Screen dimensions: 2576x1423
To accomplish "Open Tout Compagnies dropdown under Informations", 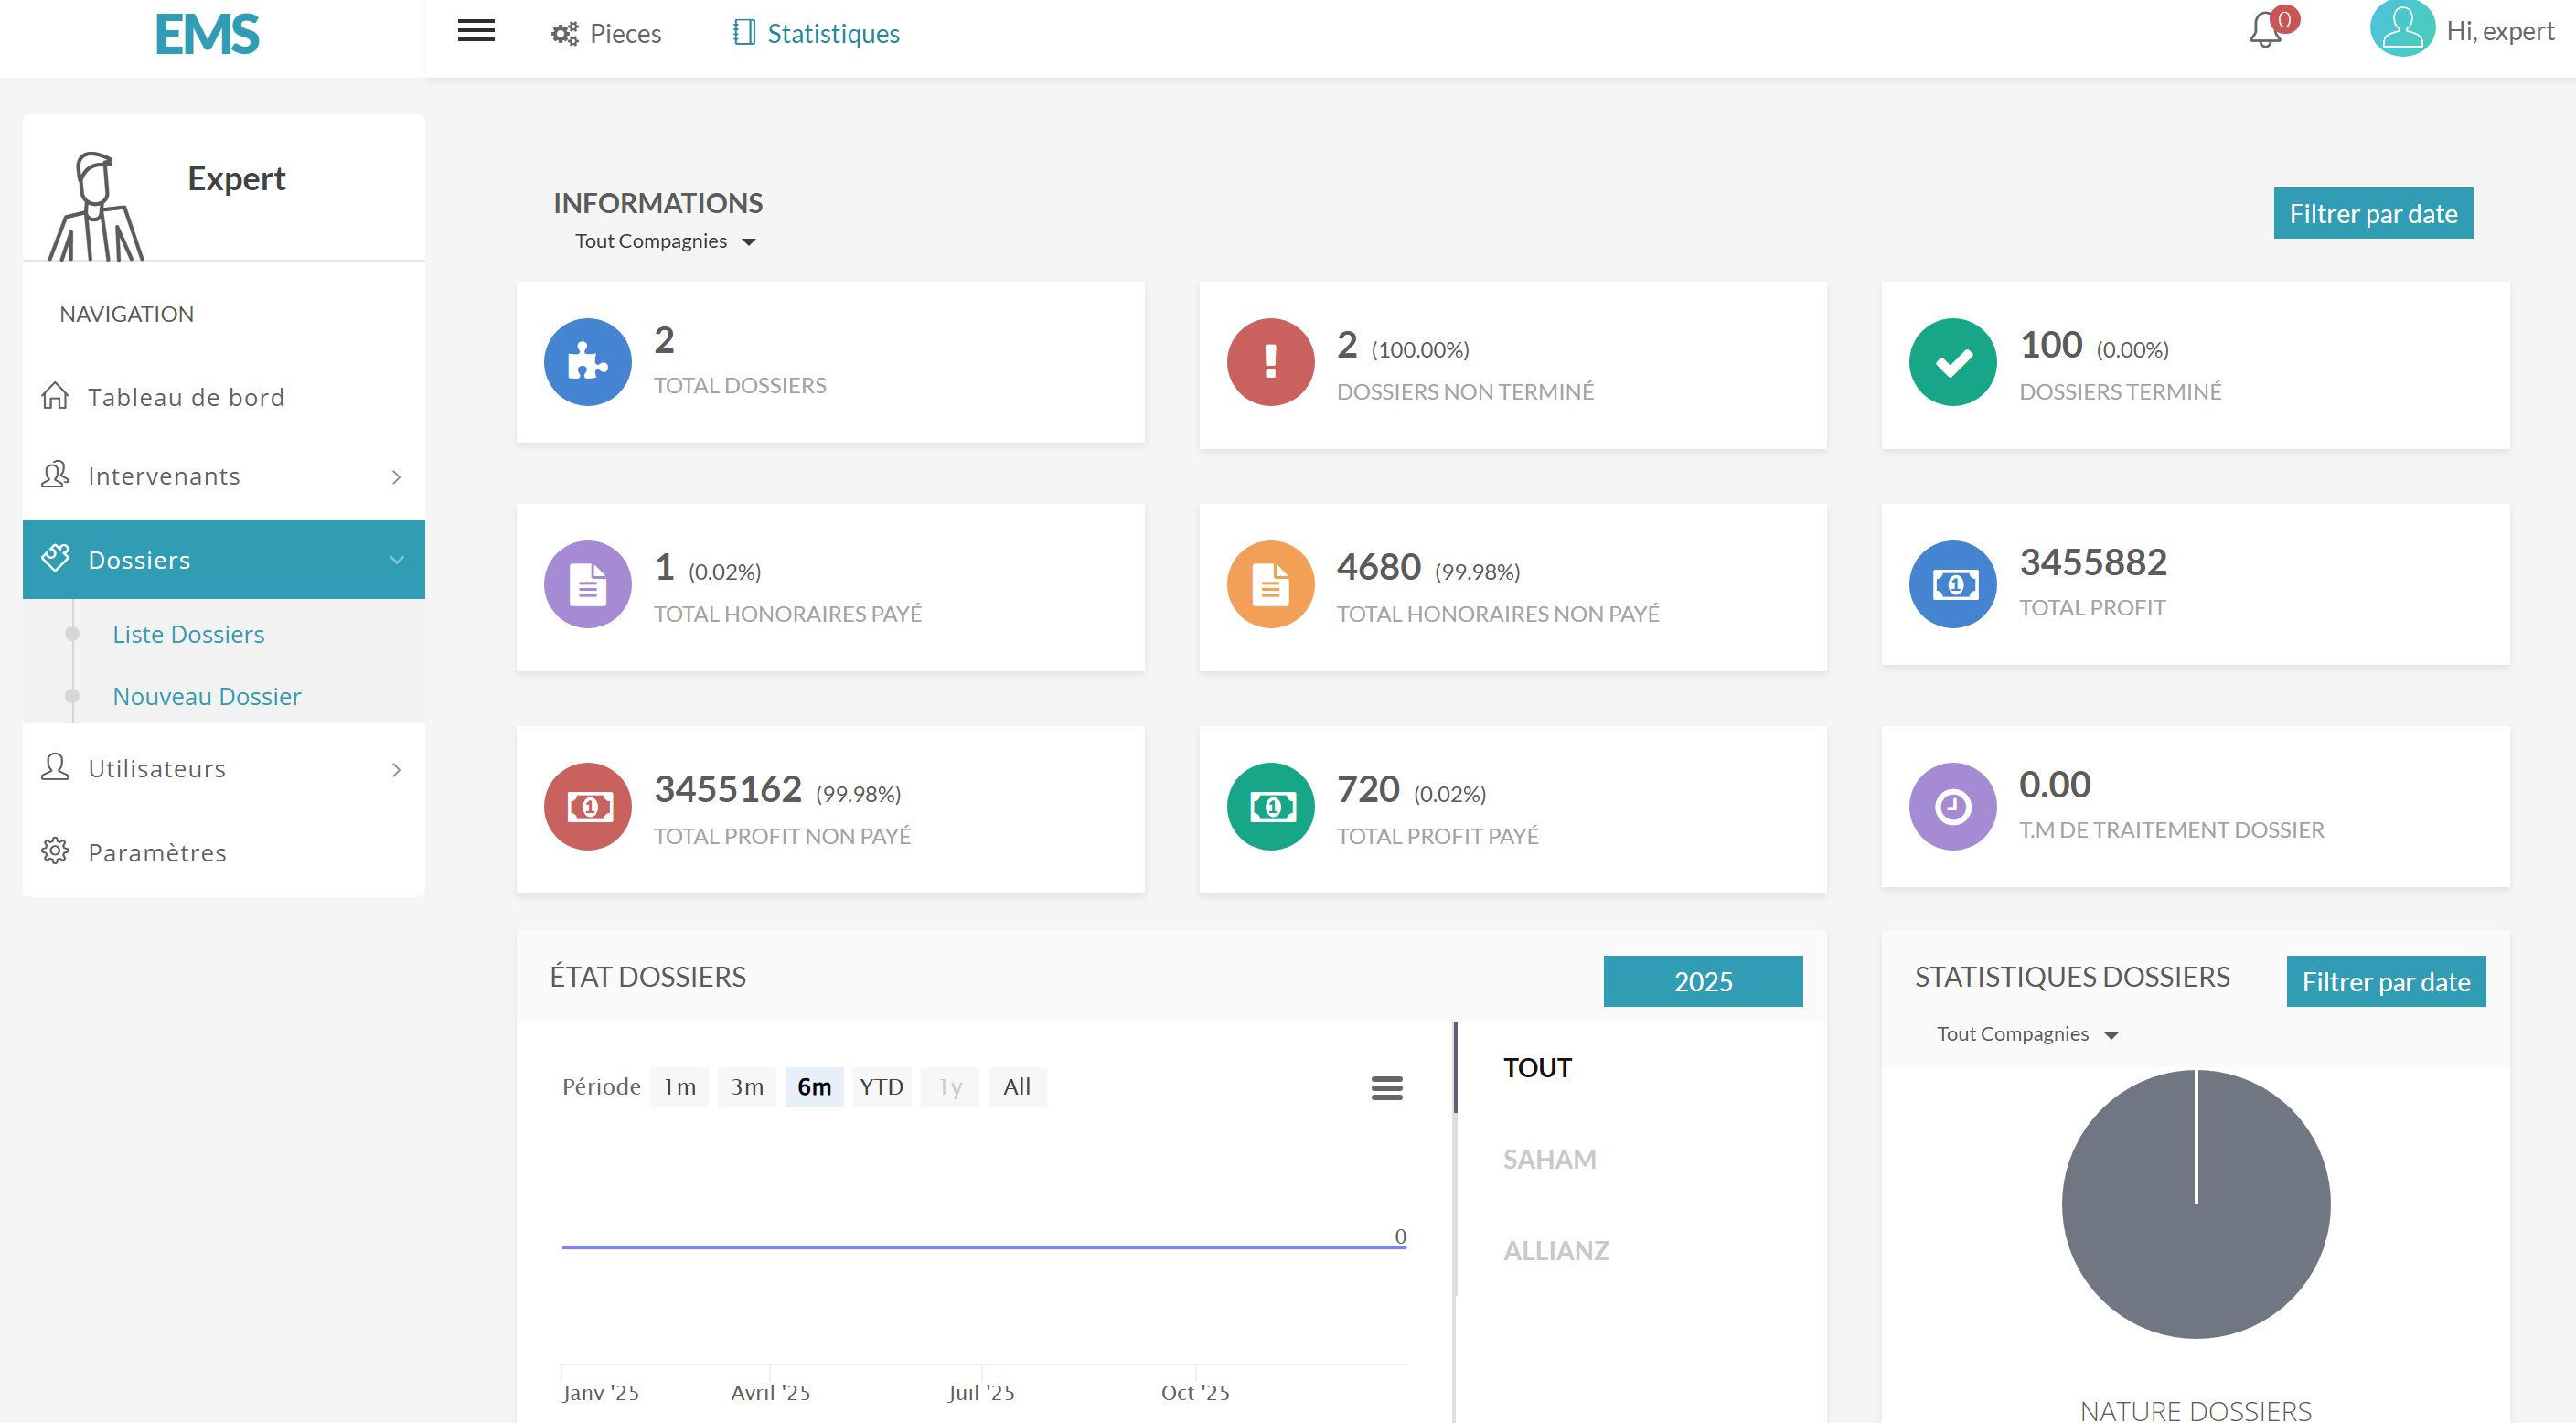I will pyautogui.click(x=665, y=241).
